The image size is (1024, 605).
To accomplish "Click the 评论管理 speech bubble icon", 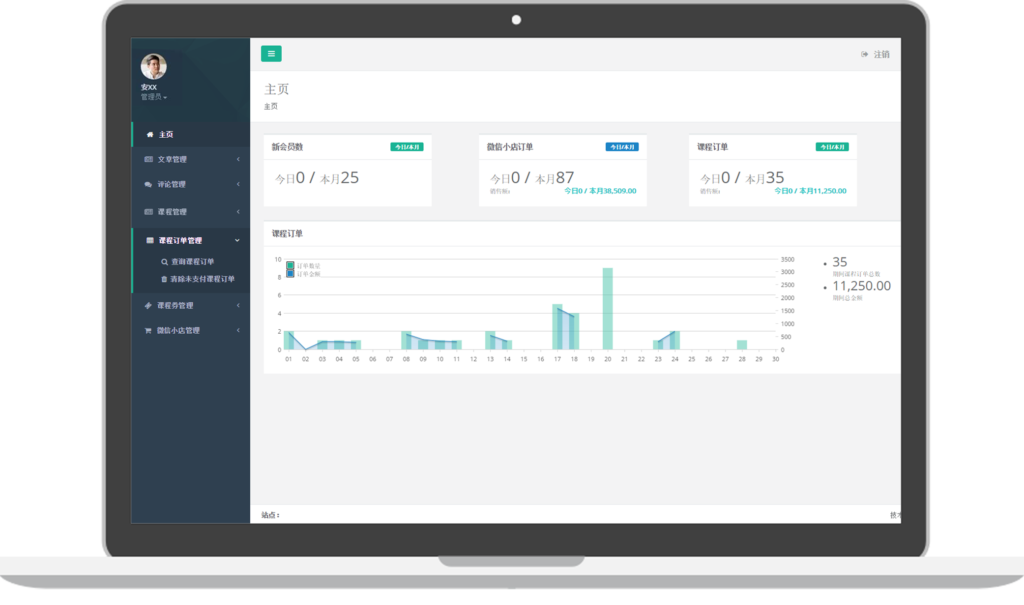I will point(148,184).
